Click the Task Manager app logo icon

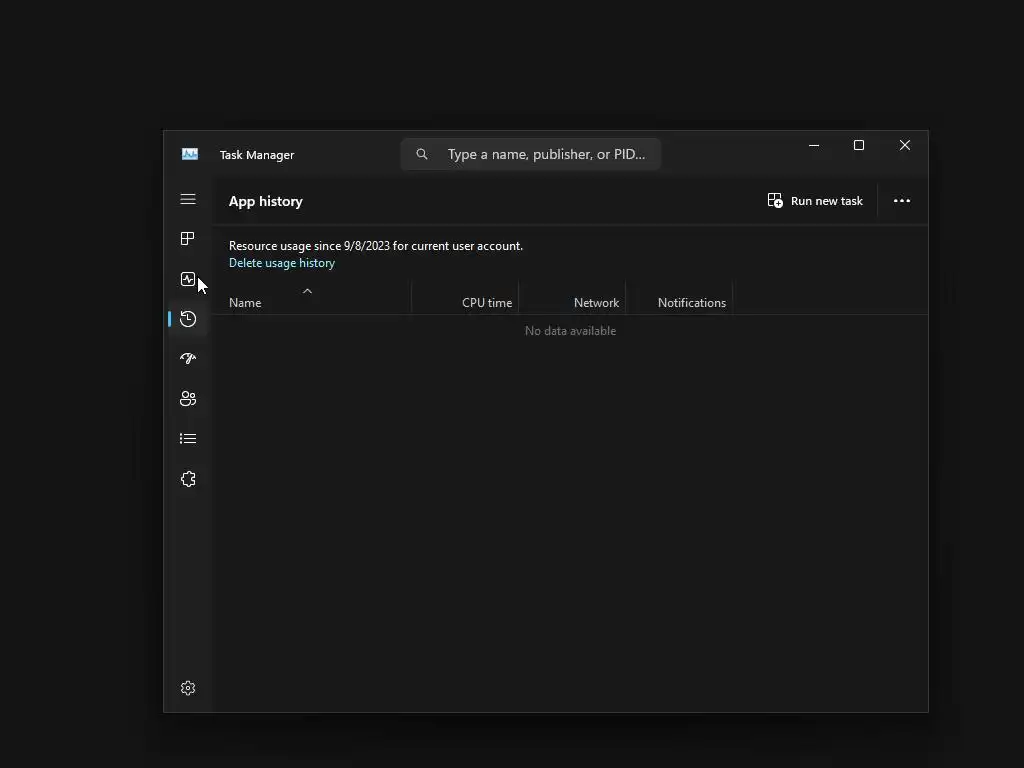click(x=189, y=154)
